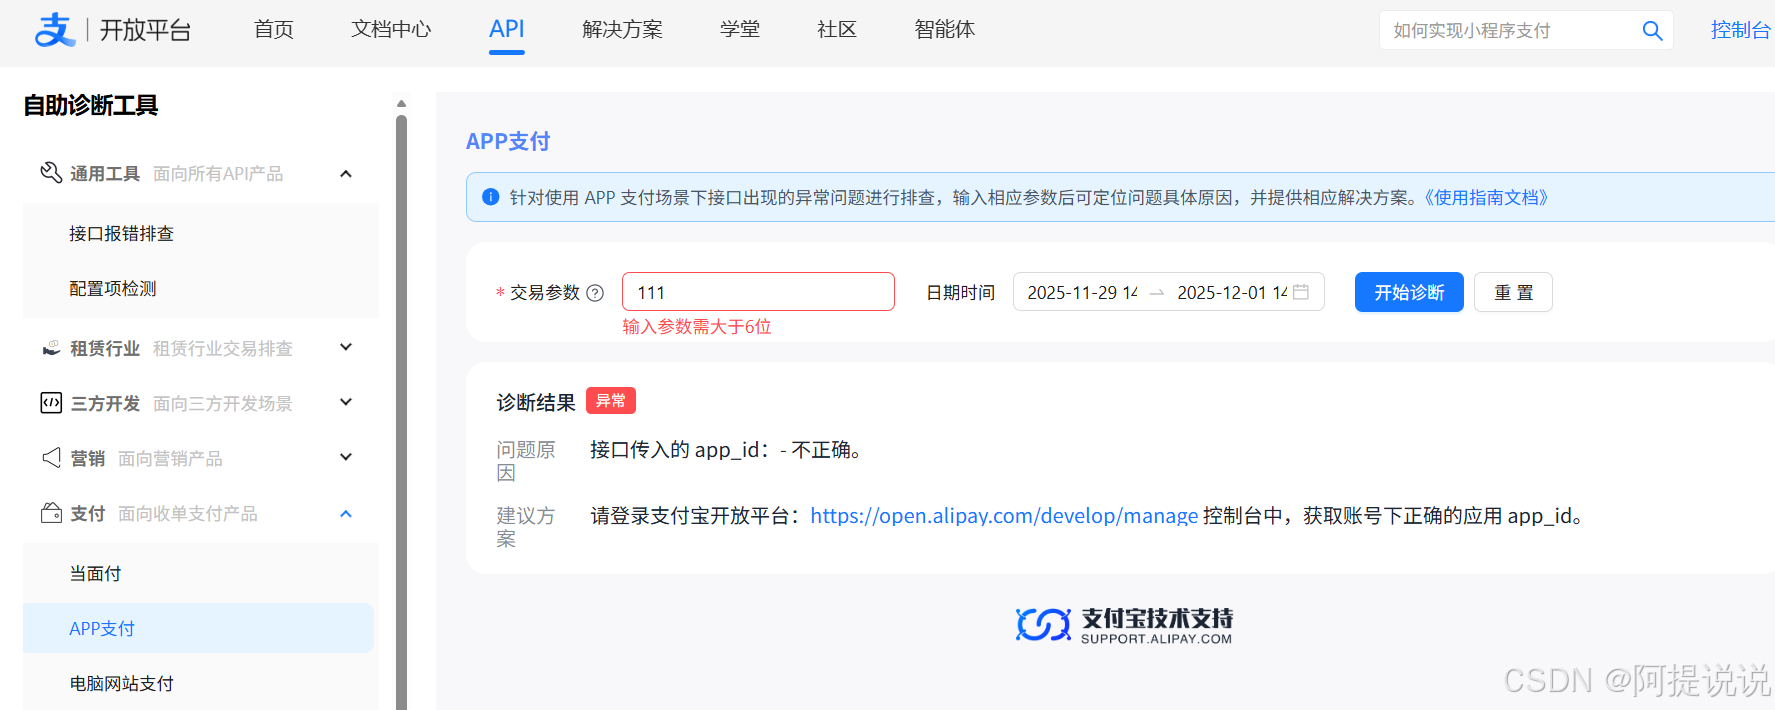Image resolution: width=1775 pixels, height=710 pixels.
Task: Select 电脑网站支付 in sidebar
Action: (121, 683)
